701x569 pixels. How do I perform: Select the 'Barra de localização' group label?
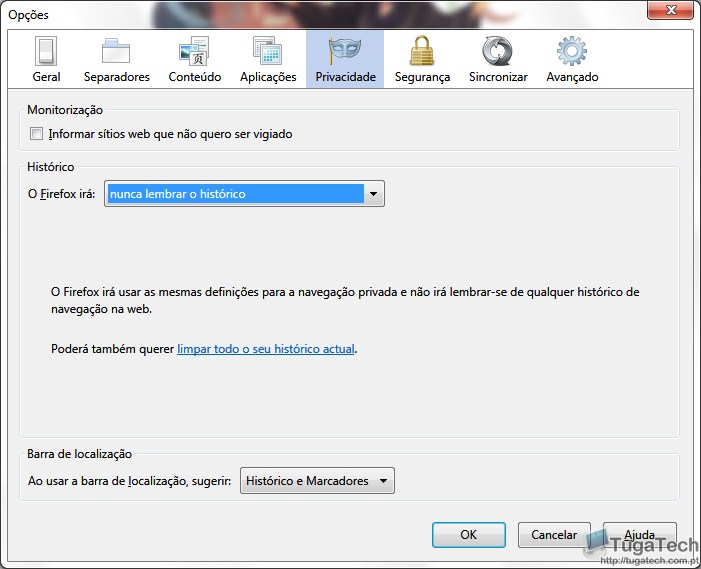pos(79,454)
